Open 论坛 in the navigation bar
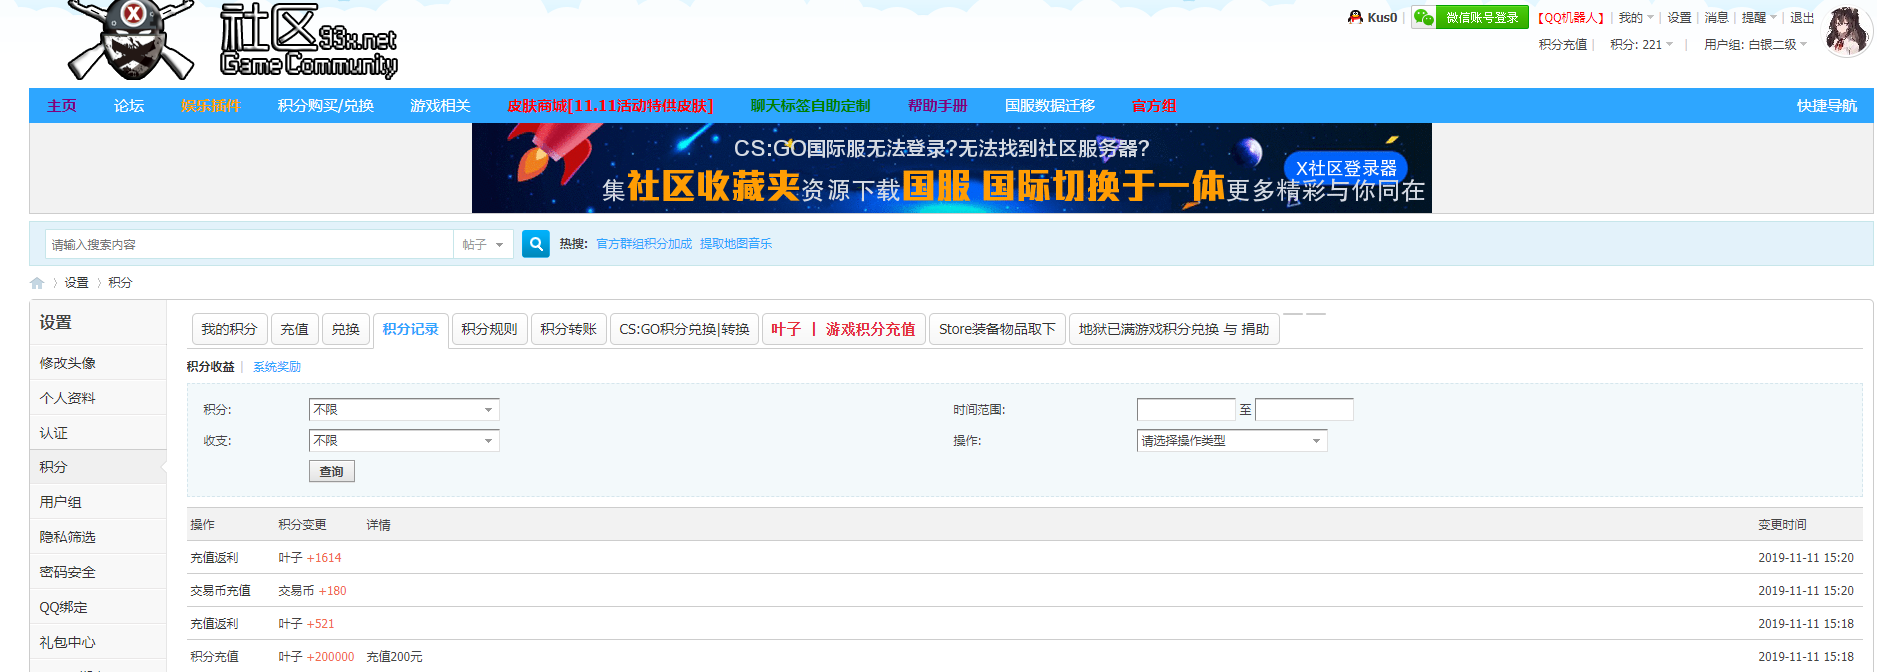The width and height of the screenshot is (1877, 672). pos(129,106)
